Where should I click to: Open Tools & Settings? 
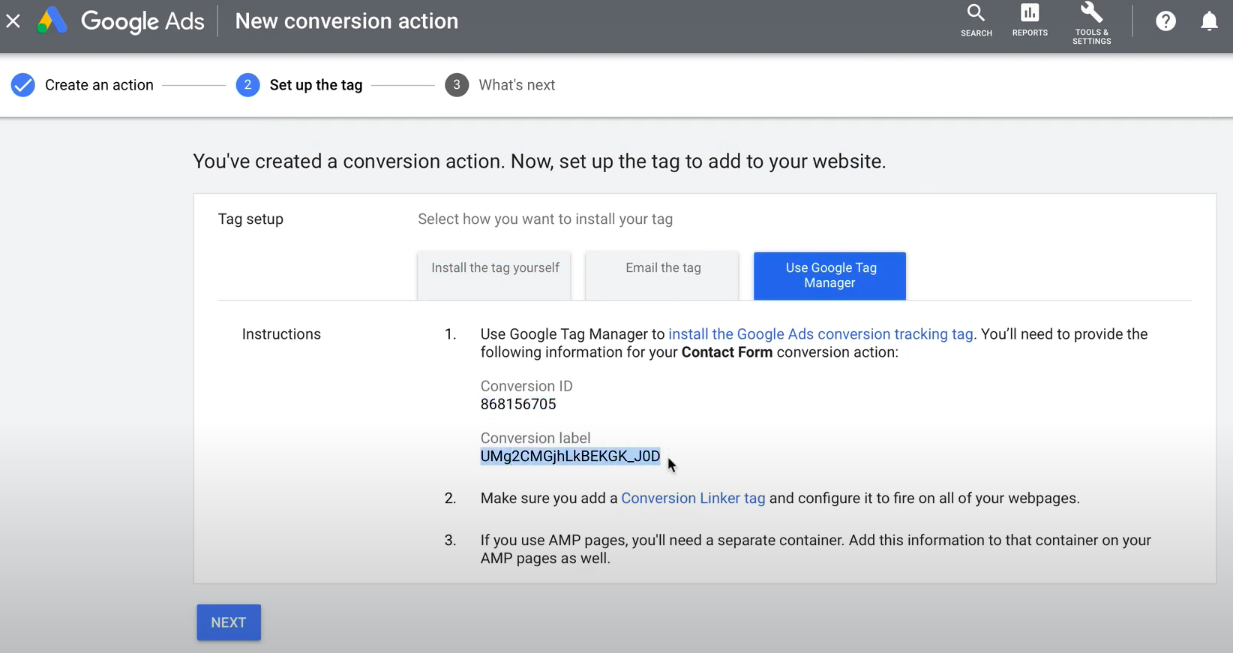pos(1091,20)
